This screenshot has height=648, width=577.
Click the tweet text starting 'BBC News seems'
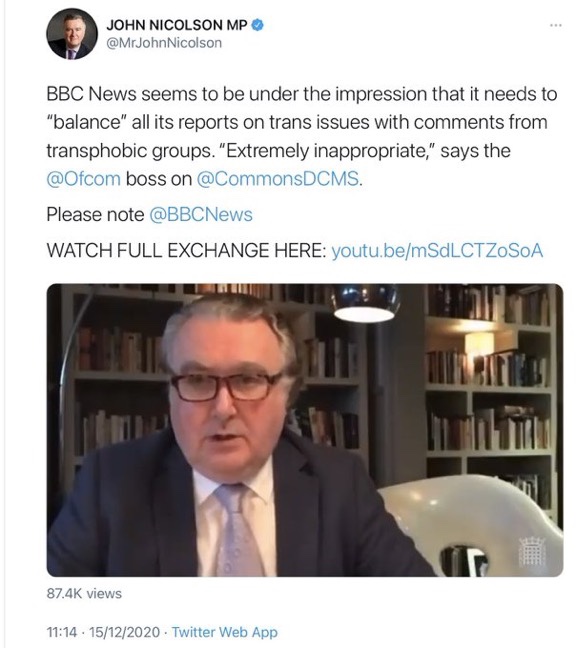point(302,136)
